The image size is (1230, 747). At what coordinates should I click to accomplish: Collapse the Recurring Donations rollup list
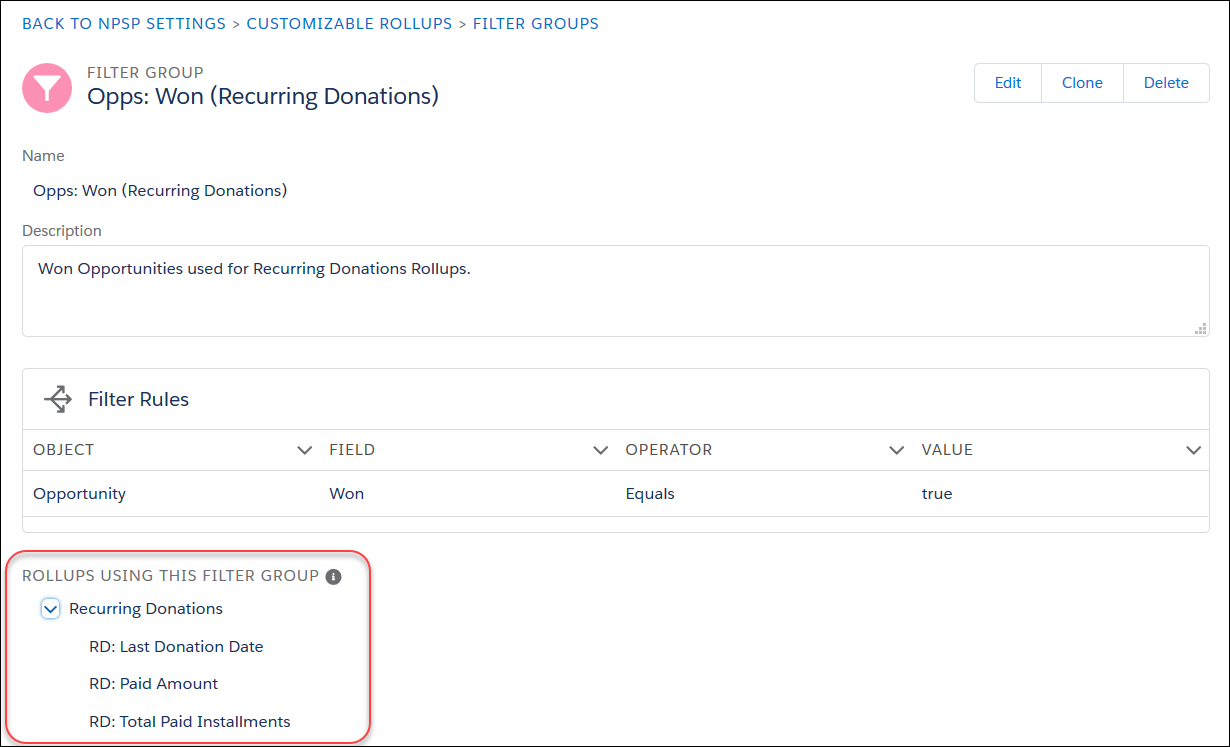pyautogui.click(x=50, y=608)
